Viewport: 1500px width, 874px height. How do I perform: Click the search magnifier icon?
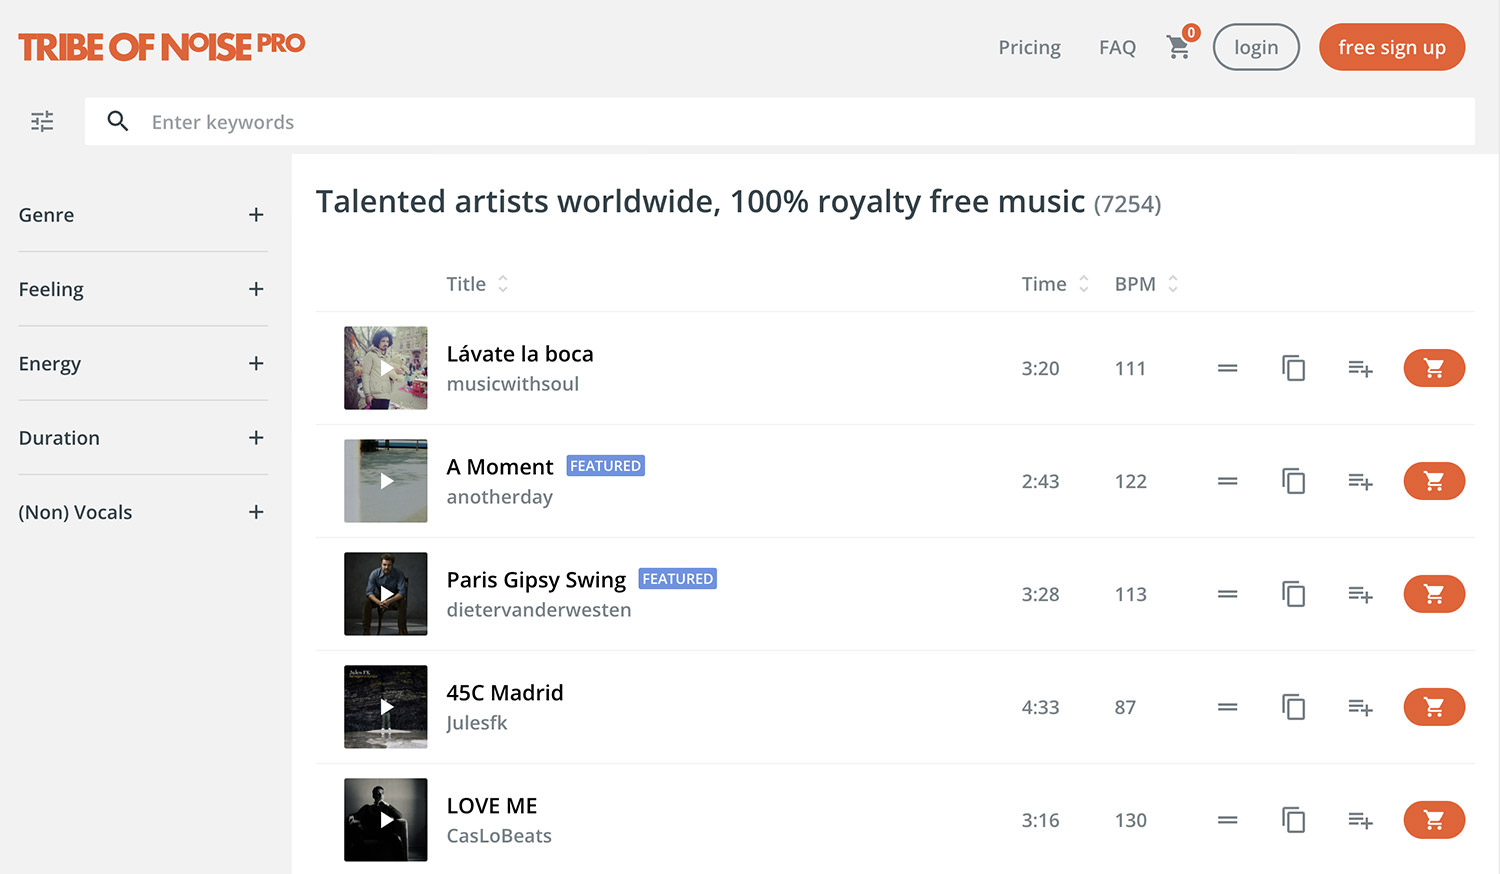pos(118,121)
